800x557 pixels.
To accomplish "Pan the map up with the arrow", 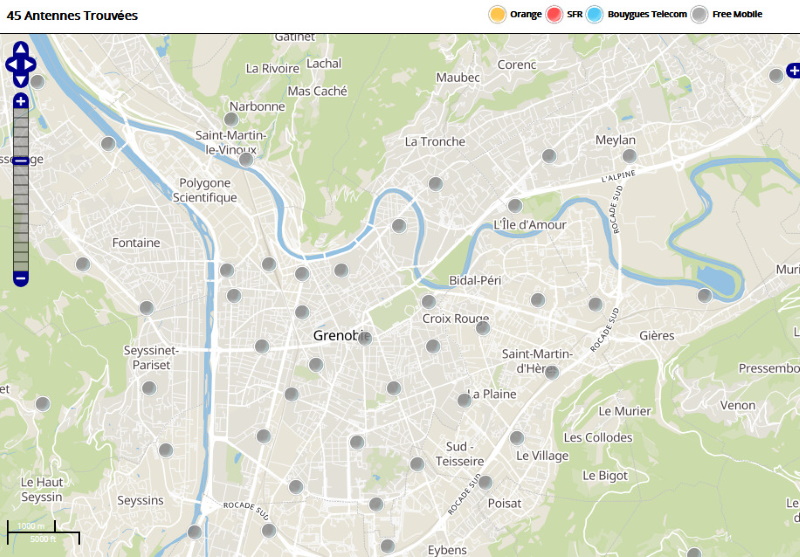I will click(21, 48).
